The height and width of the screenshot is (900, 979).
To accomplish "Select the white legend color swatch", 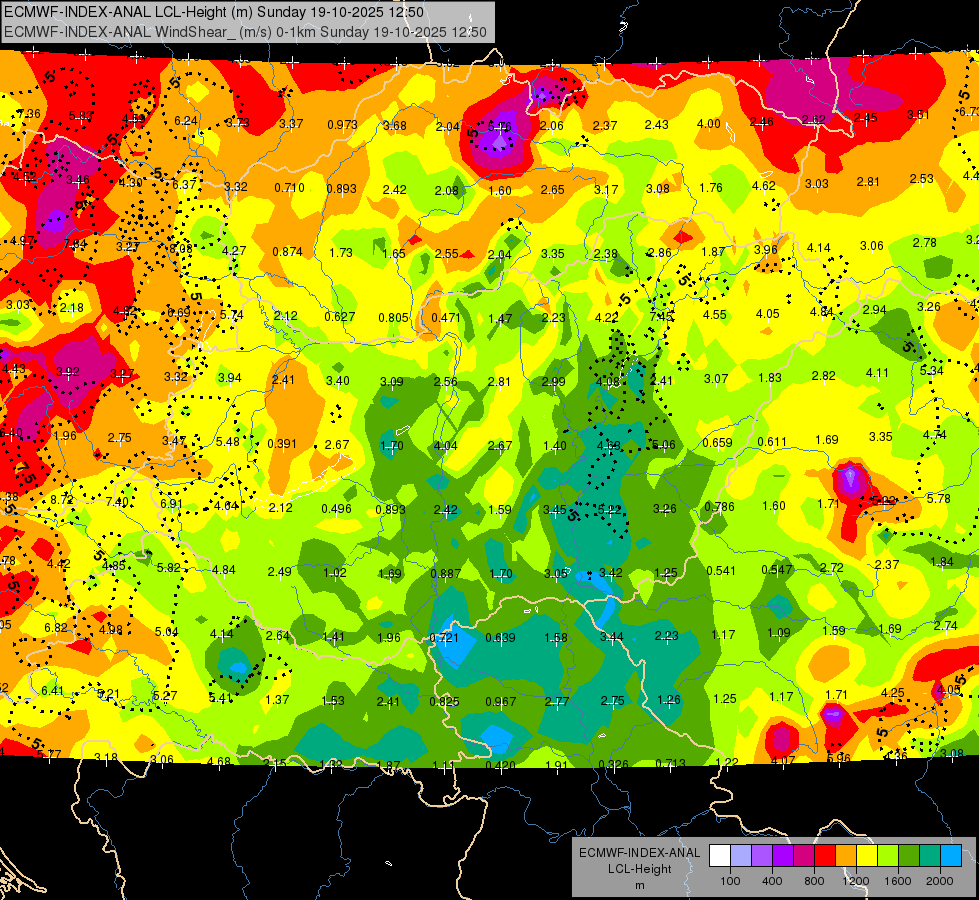I will (720, 855).
